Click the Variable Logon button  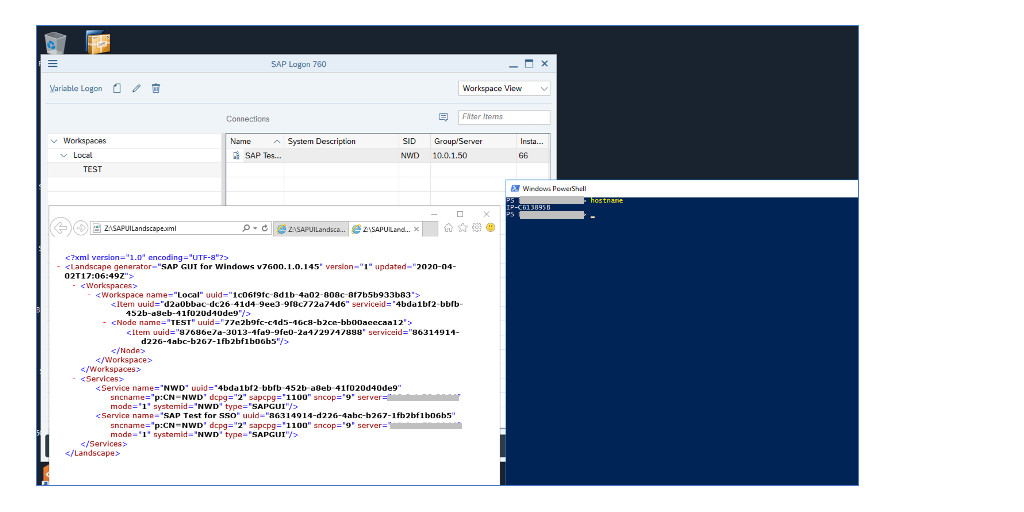click(76, 88)
